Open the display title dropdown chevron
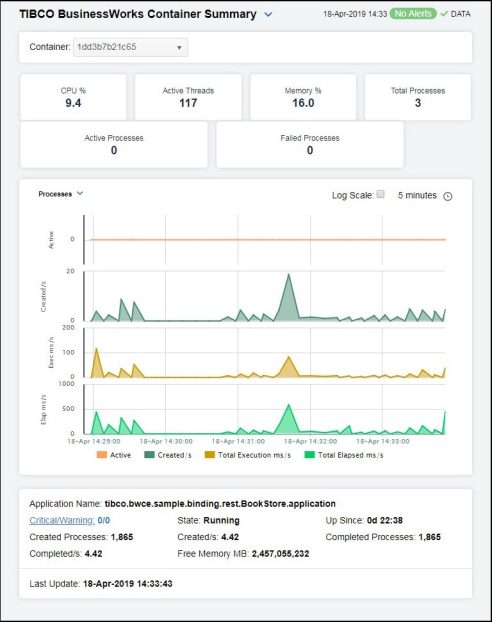Viewport: 492px width, 622px height. 269,15
